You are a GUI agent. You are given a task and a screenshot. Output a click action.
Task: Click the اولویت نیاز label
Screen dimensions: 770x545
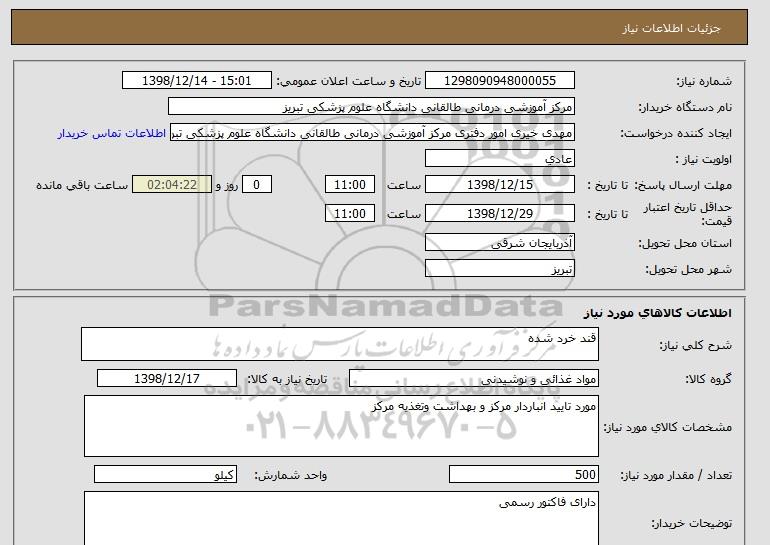(x=704, y=159)
